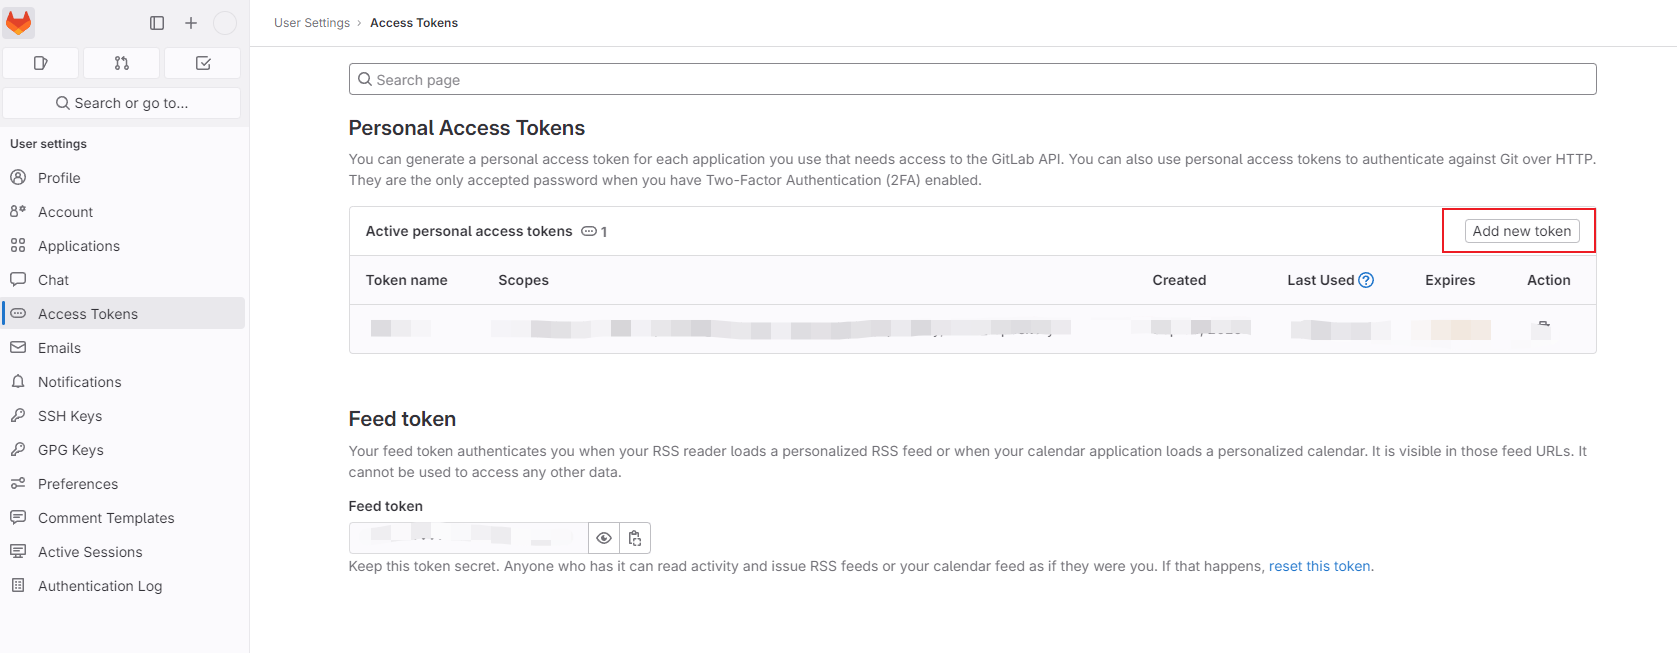
Task: Copy the feed token with the clipboard icon
Action: (635, 538)
